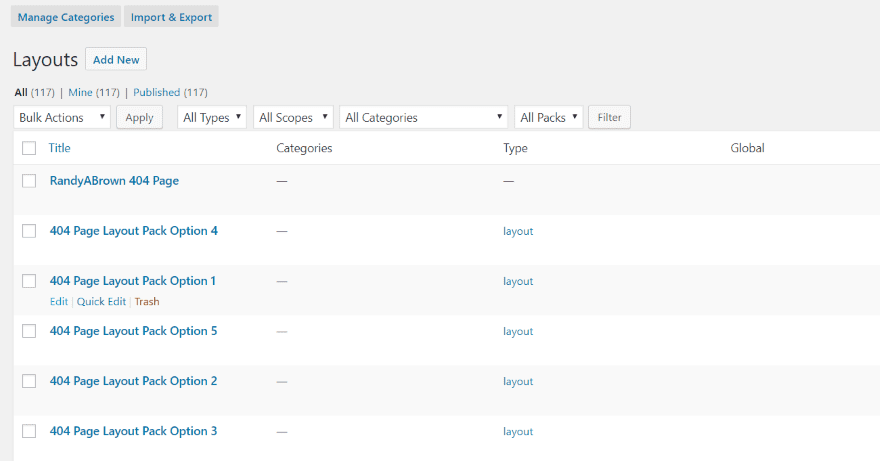
Task: Tick the select-all checkbox in table header
Action: coord(29,148)
